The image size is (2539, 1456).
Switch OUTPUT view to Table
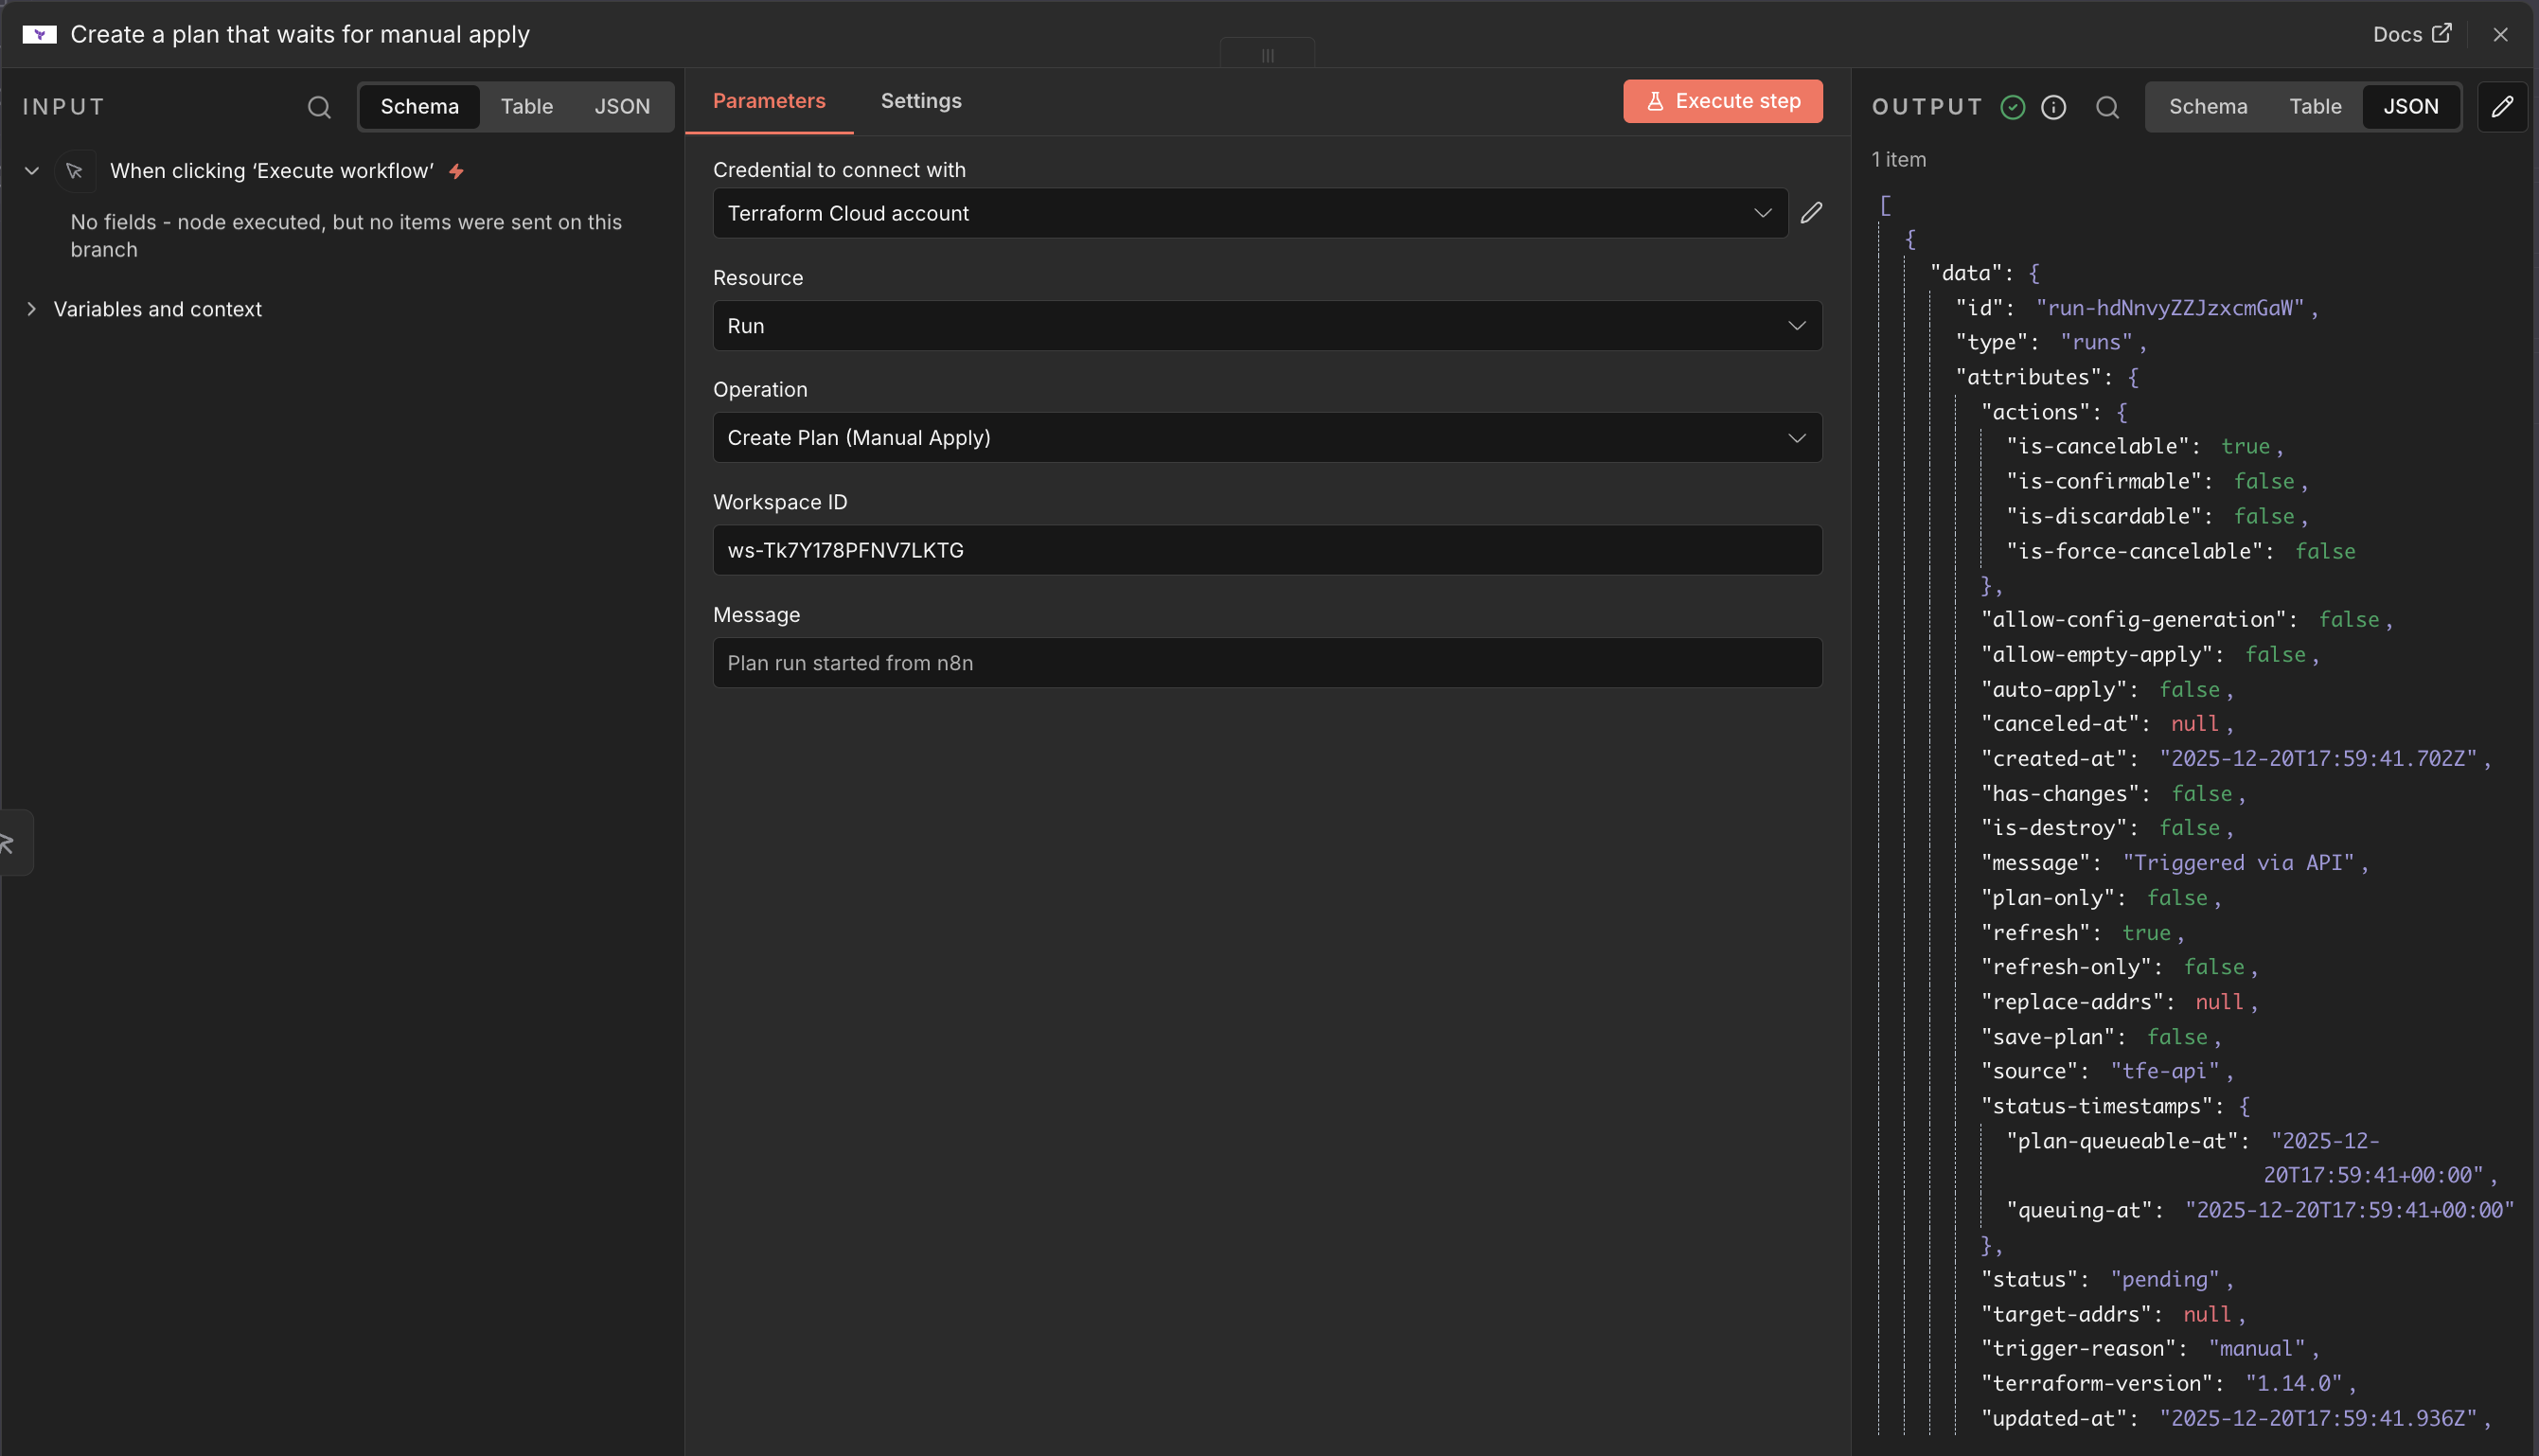2315,107
